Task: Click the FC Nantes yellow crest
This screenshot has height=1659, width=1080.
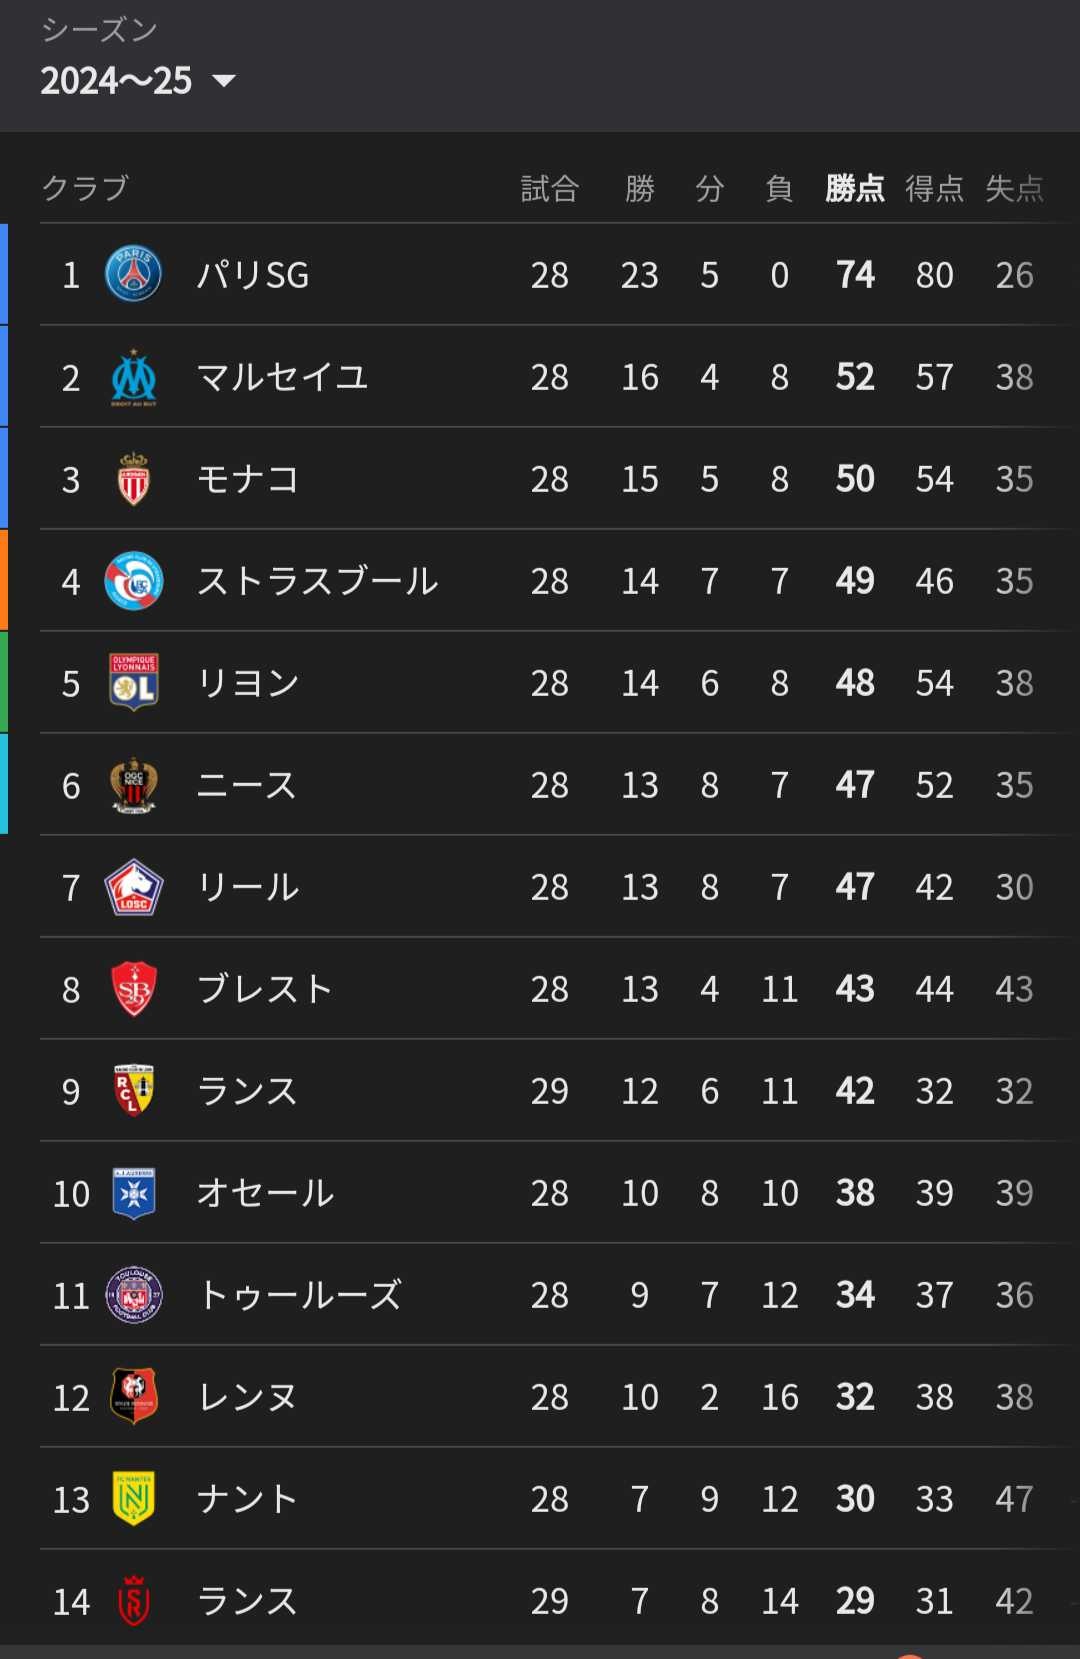Action: click(x=134, y=1499)
